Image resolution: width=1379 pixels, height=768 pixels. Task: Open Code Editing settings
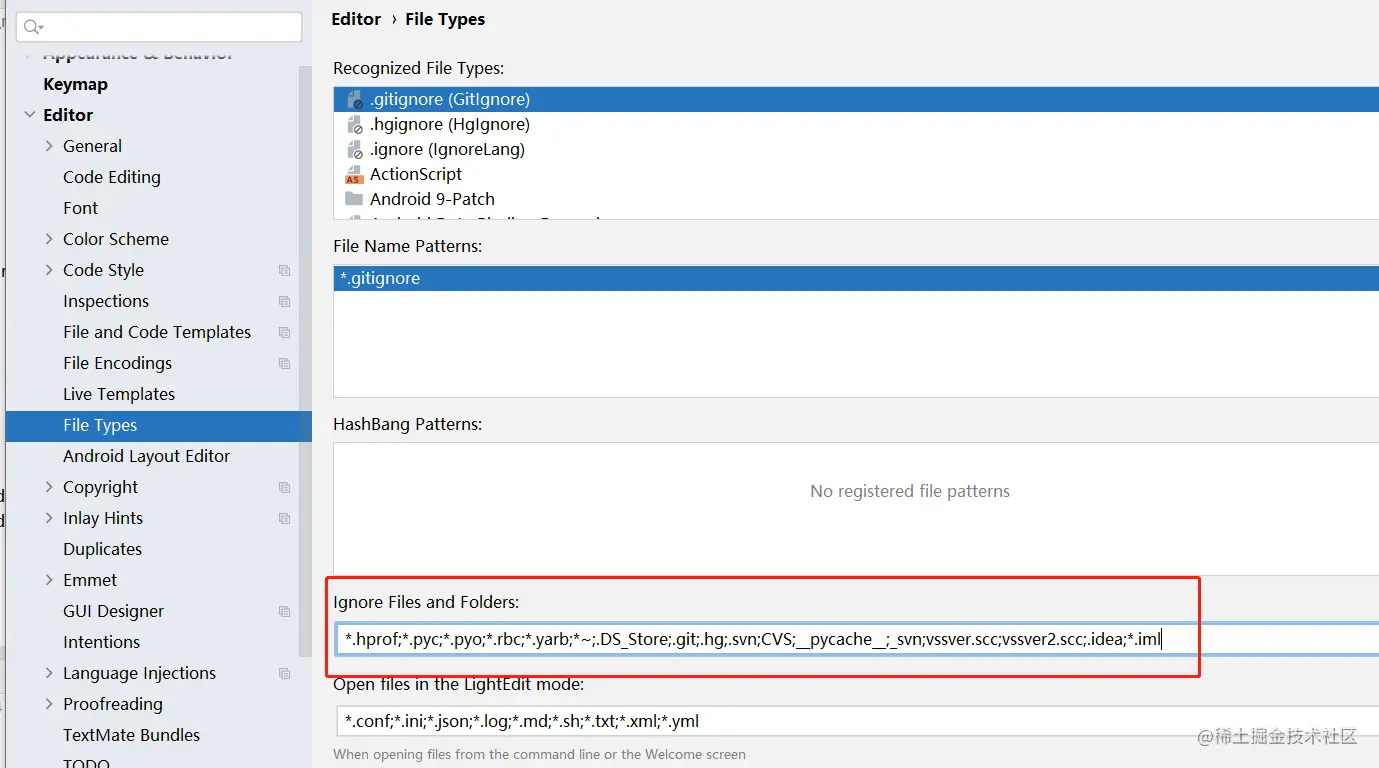tap(112, 177)
